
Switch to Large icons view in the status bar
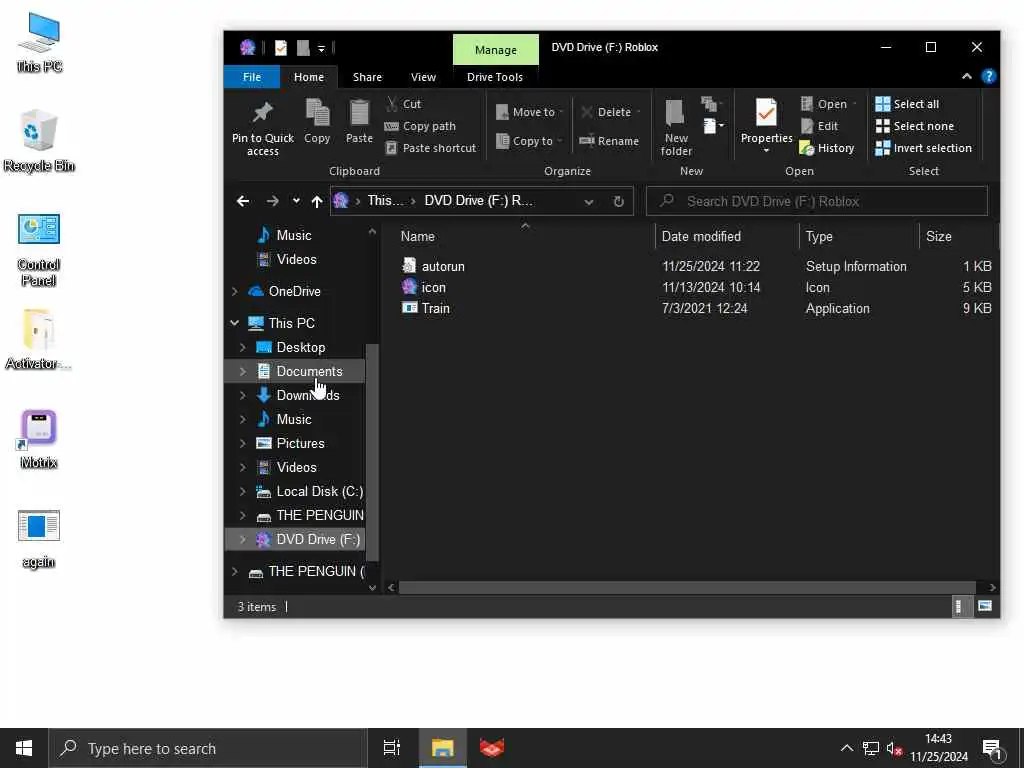click(x=985, y=607)
